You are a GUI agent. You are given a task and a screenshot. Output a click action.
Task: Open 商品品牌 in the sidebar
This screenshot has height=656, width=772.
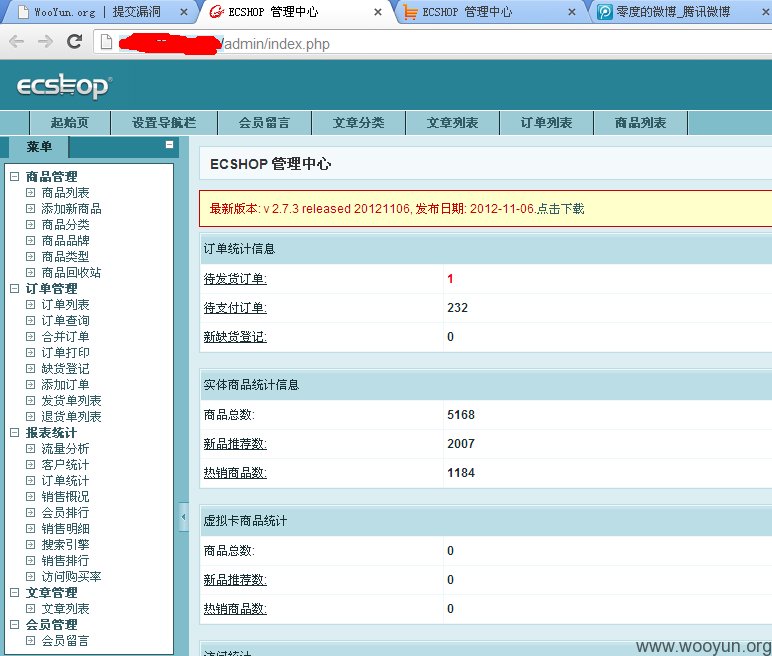coord(65,240)
